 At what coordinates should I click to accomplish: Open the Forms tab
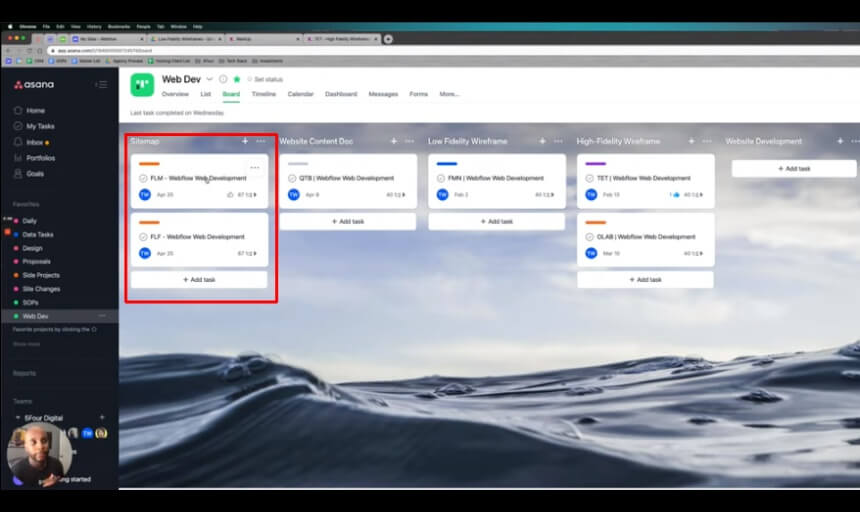pos(418,94)
